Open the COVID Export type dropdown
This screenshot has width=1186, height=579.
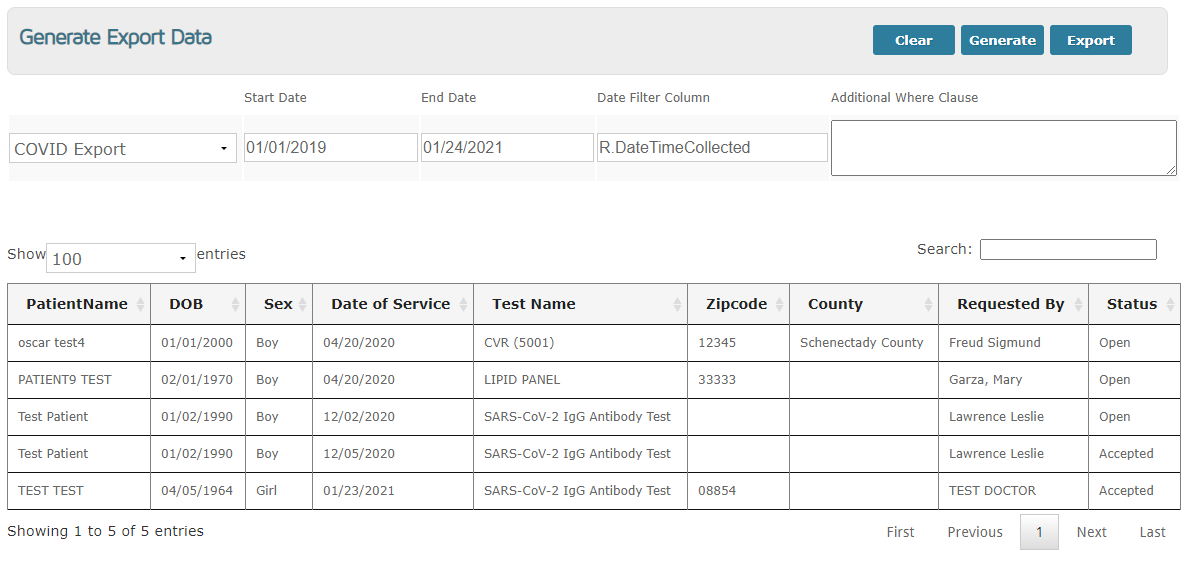tap(123, 148)
